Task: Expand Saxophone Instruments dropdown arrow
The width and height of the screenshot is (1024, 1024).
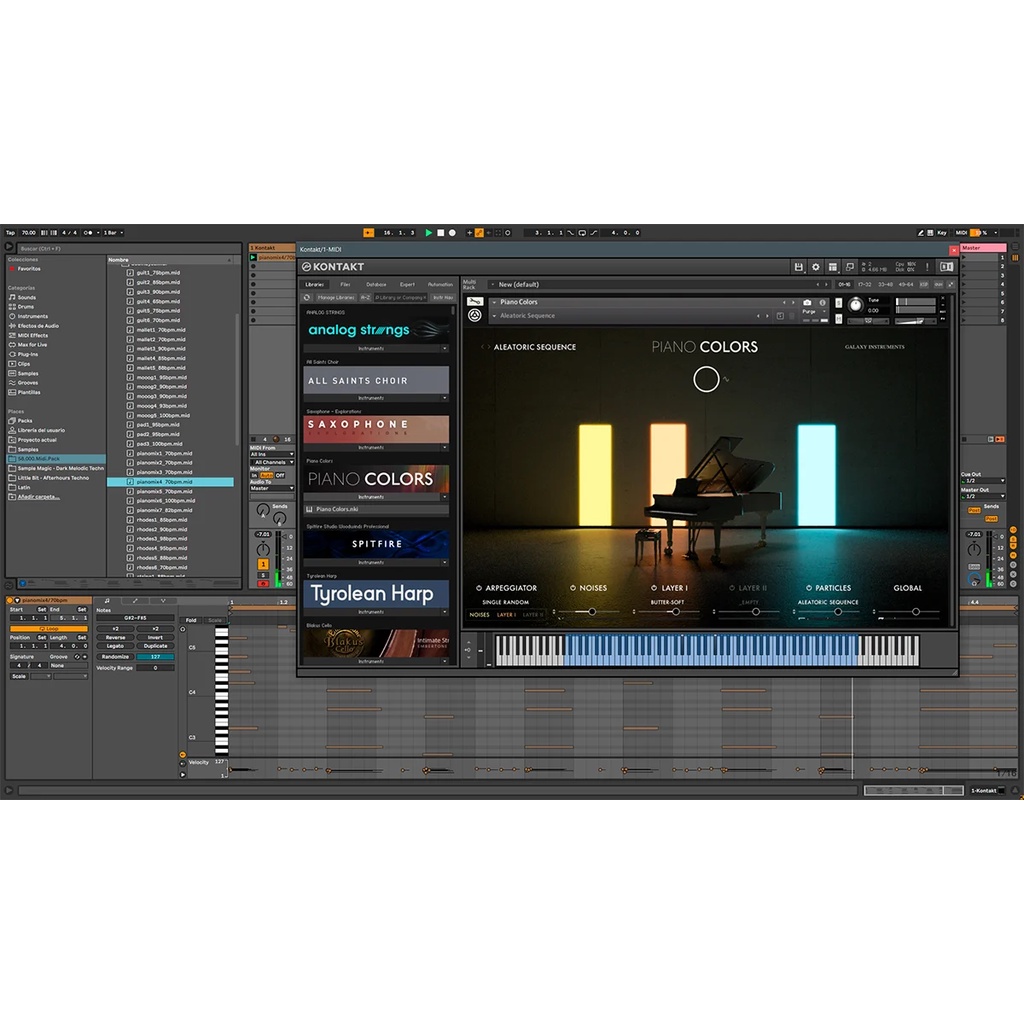Action: click(x=445, y=448)
